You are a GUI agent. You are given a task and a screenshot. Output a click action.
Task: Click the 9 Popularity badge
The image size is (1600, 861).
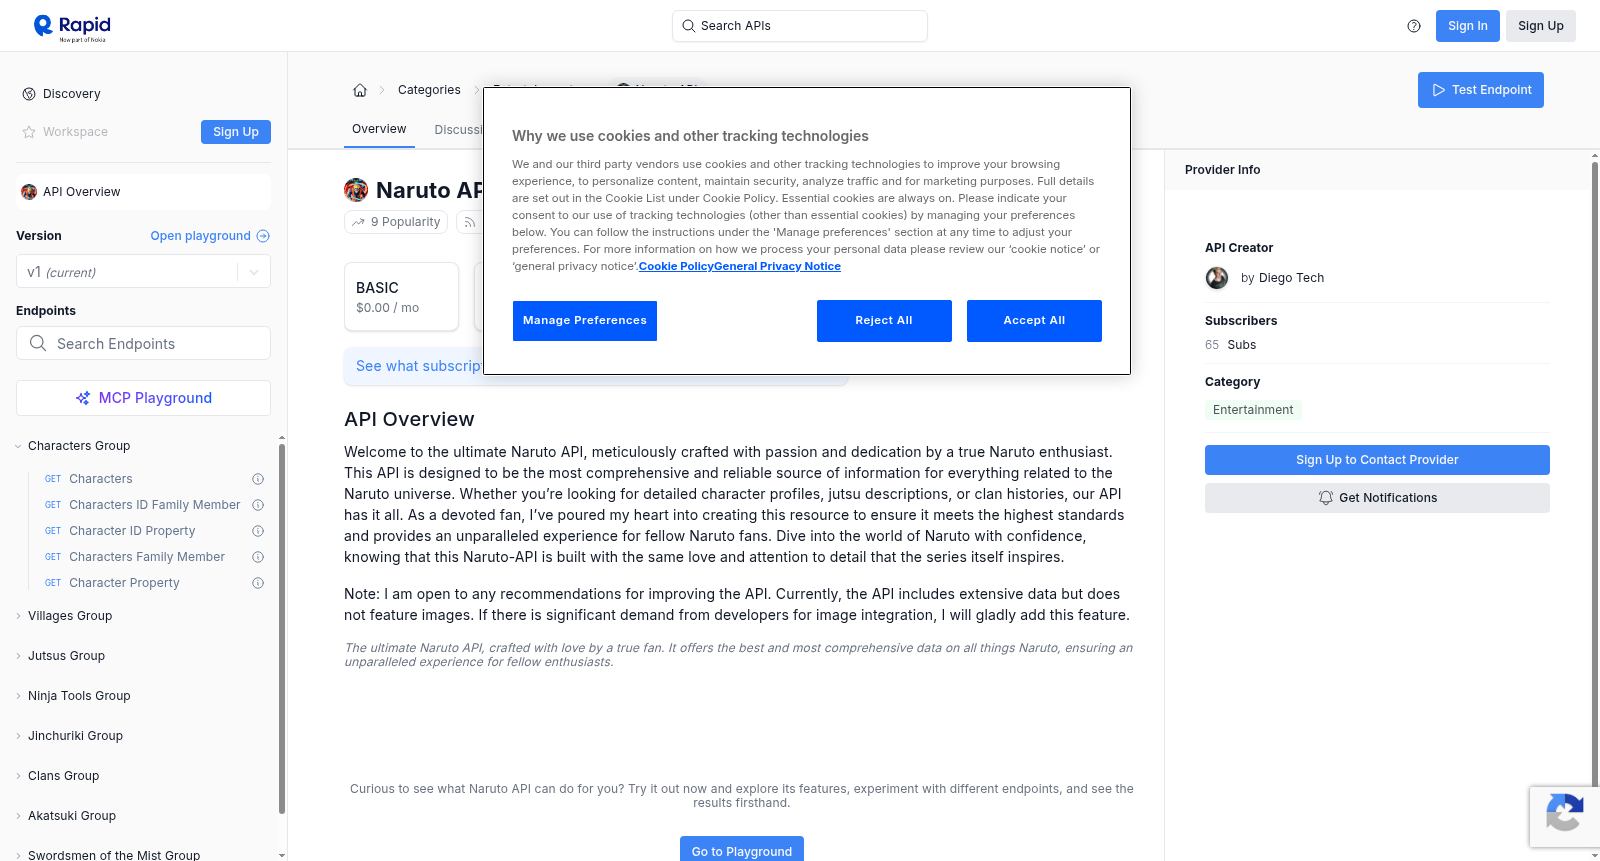pyautogui.click(x=397, y=222)
